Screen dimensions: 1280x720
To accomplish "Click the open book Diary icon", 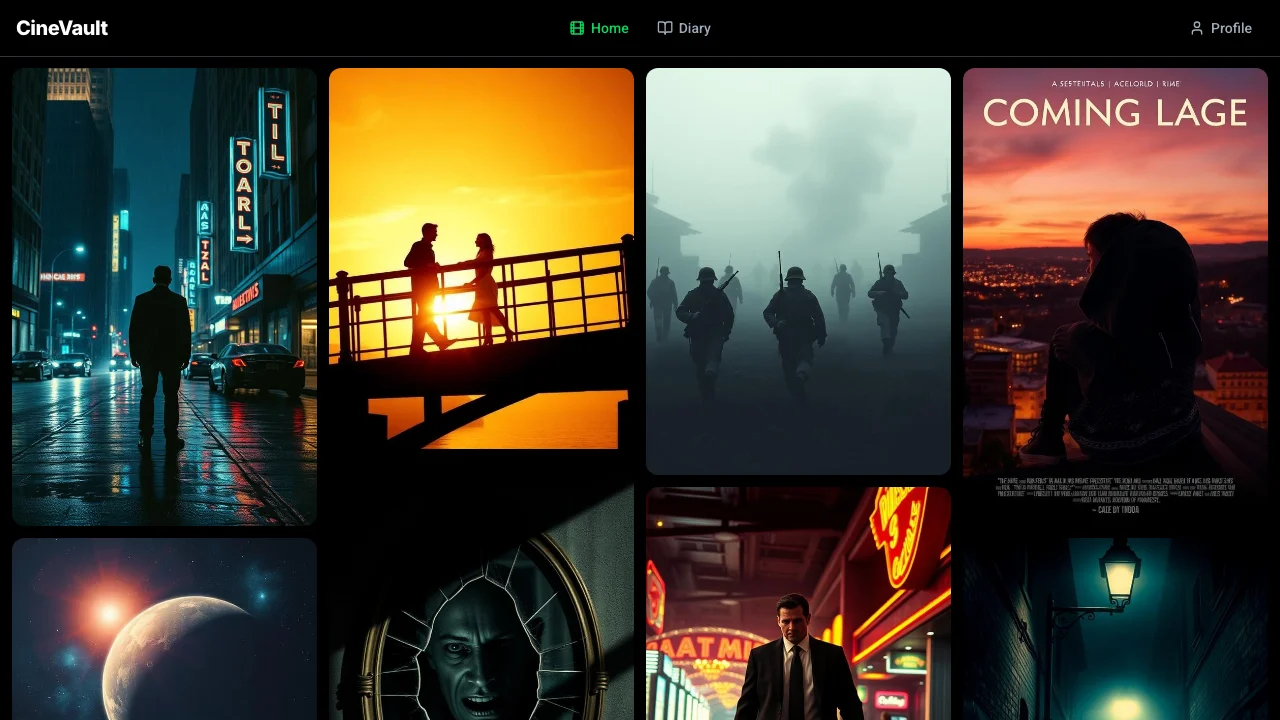I will tap(664, 28).
